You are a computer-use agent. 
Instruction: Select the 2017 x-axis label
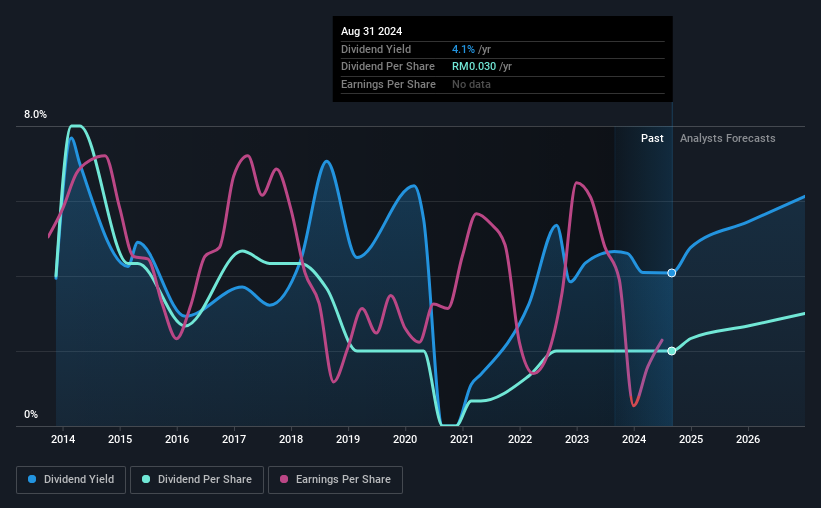pos(234,439)
